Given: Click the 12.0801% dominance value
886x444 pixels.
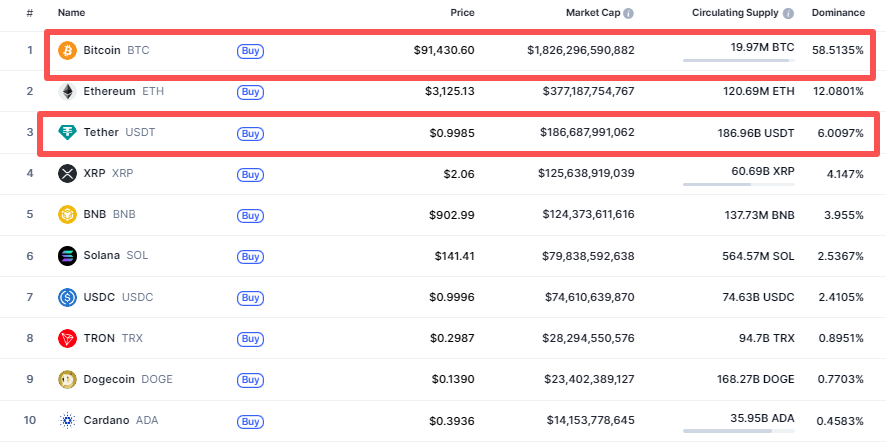Looking at the screenshot, I should (838, 91).
